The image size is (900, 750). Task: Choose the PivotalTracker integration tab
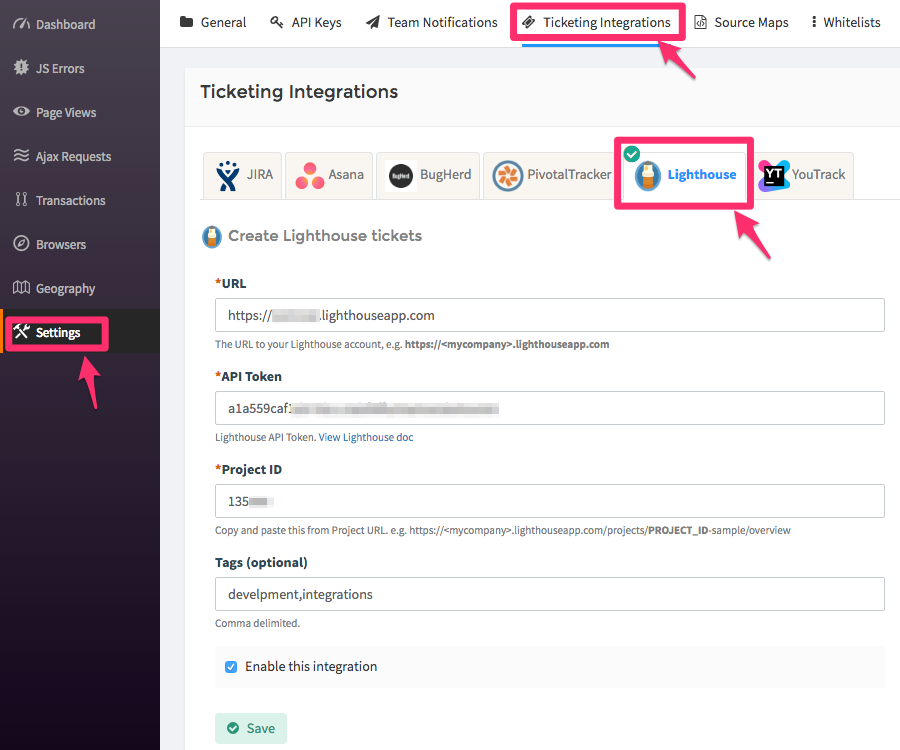(x=552, y=175)
